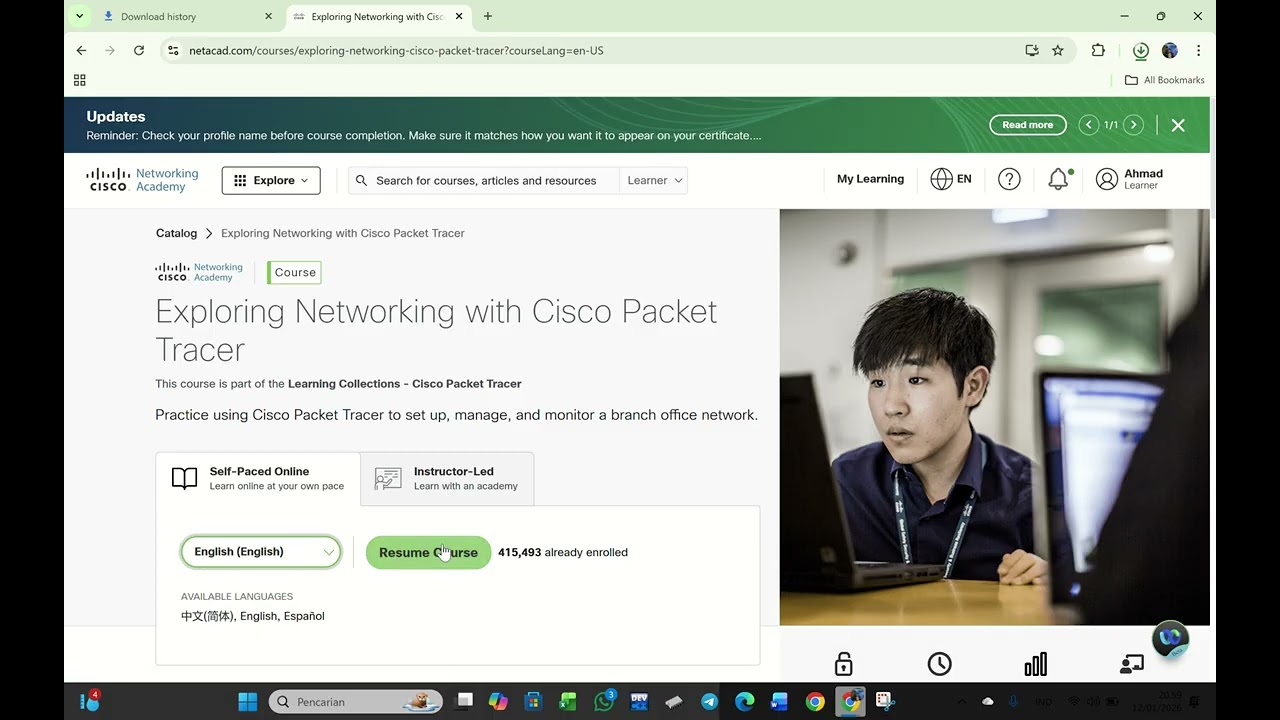Click the unlocked padlock icon

pyautogui.click(x=844, y=664)
